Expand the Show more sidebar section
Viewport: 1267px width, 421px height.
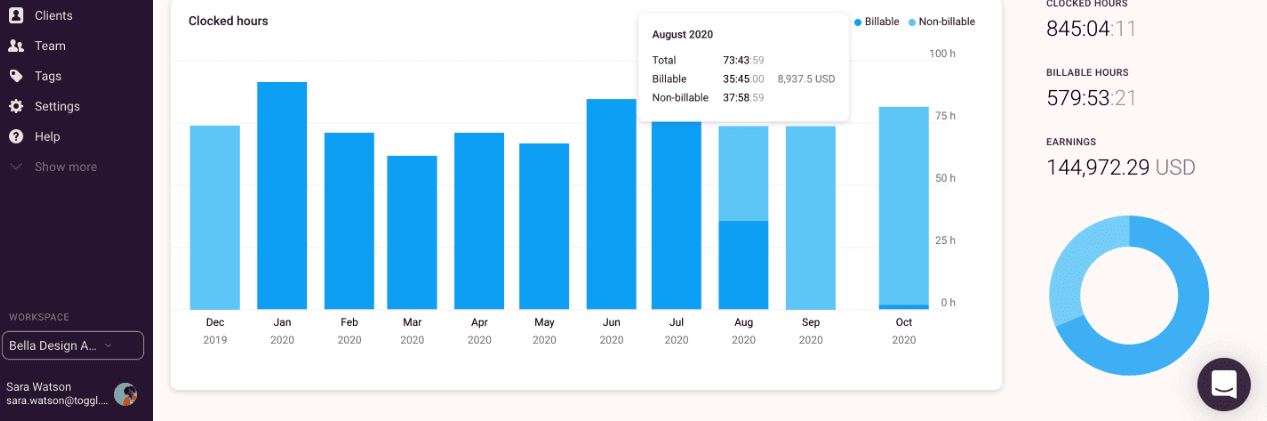[x=65, y=167]
